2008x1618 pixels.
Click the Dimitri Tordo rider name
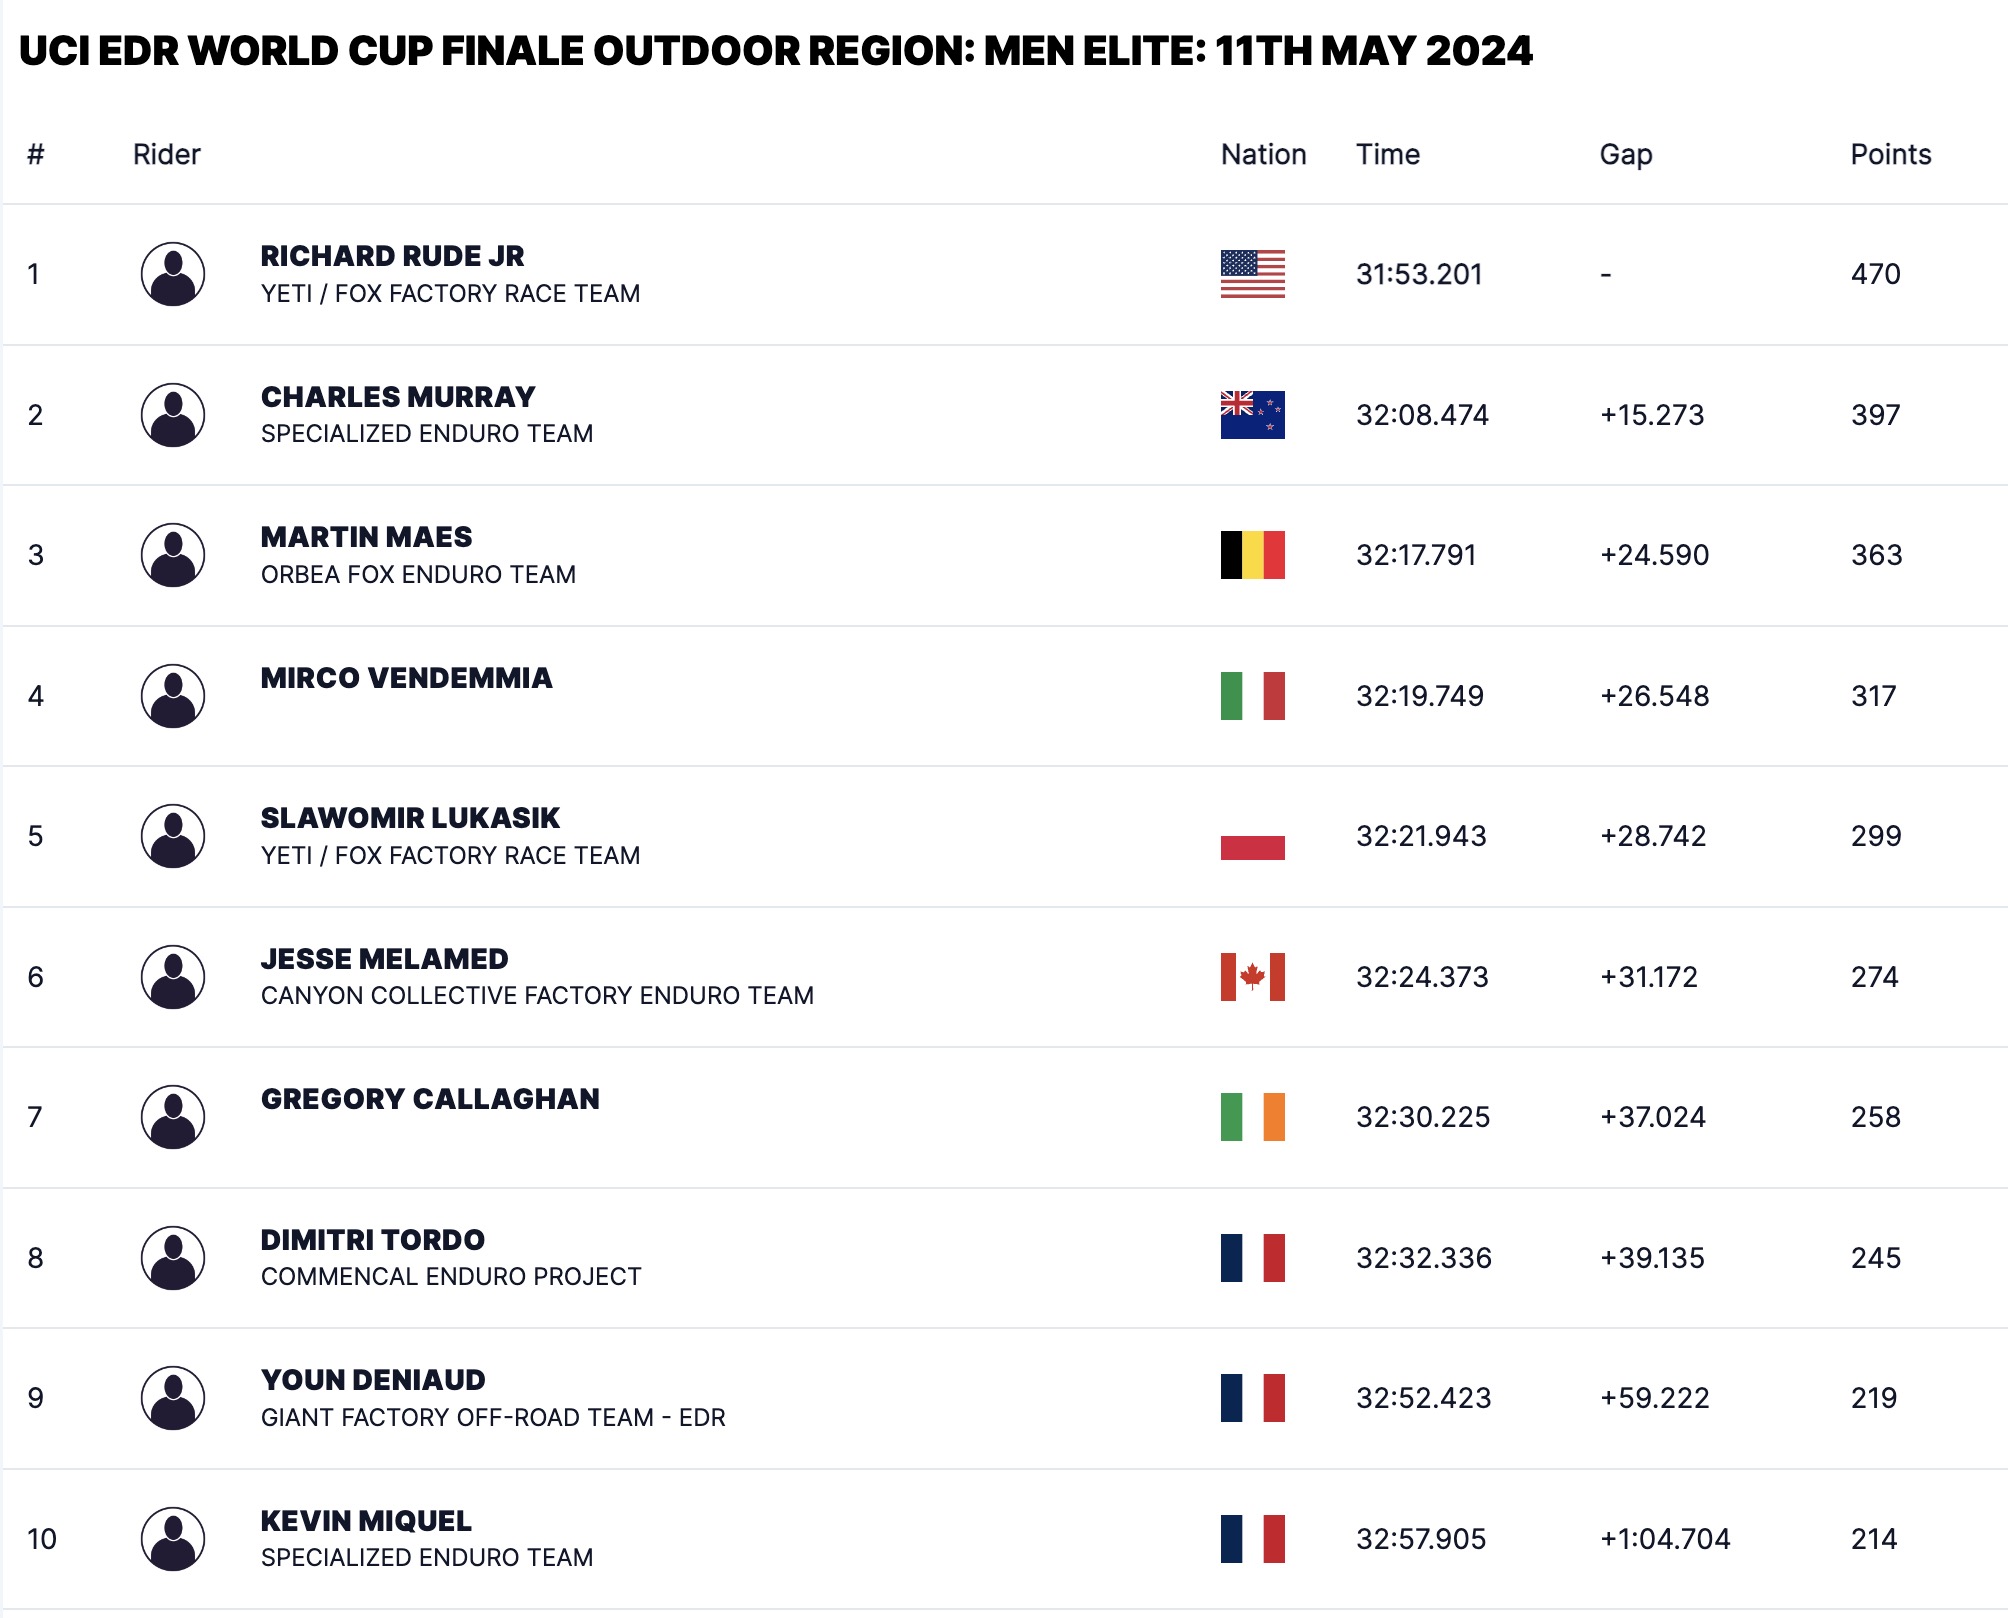(372, 1240)
